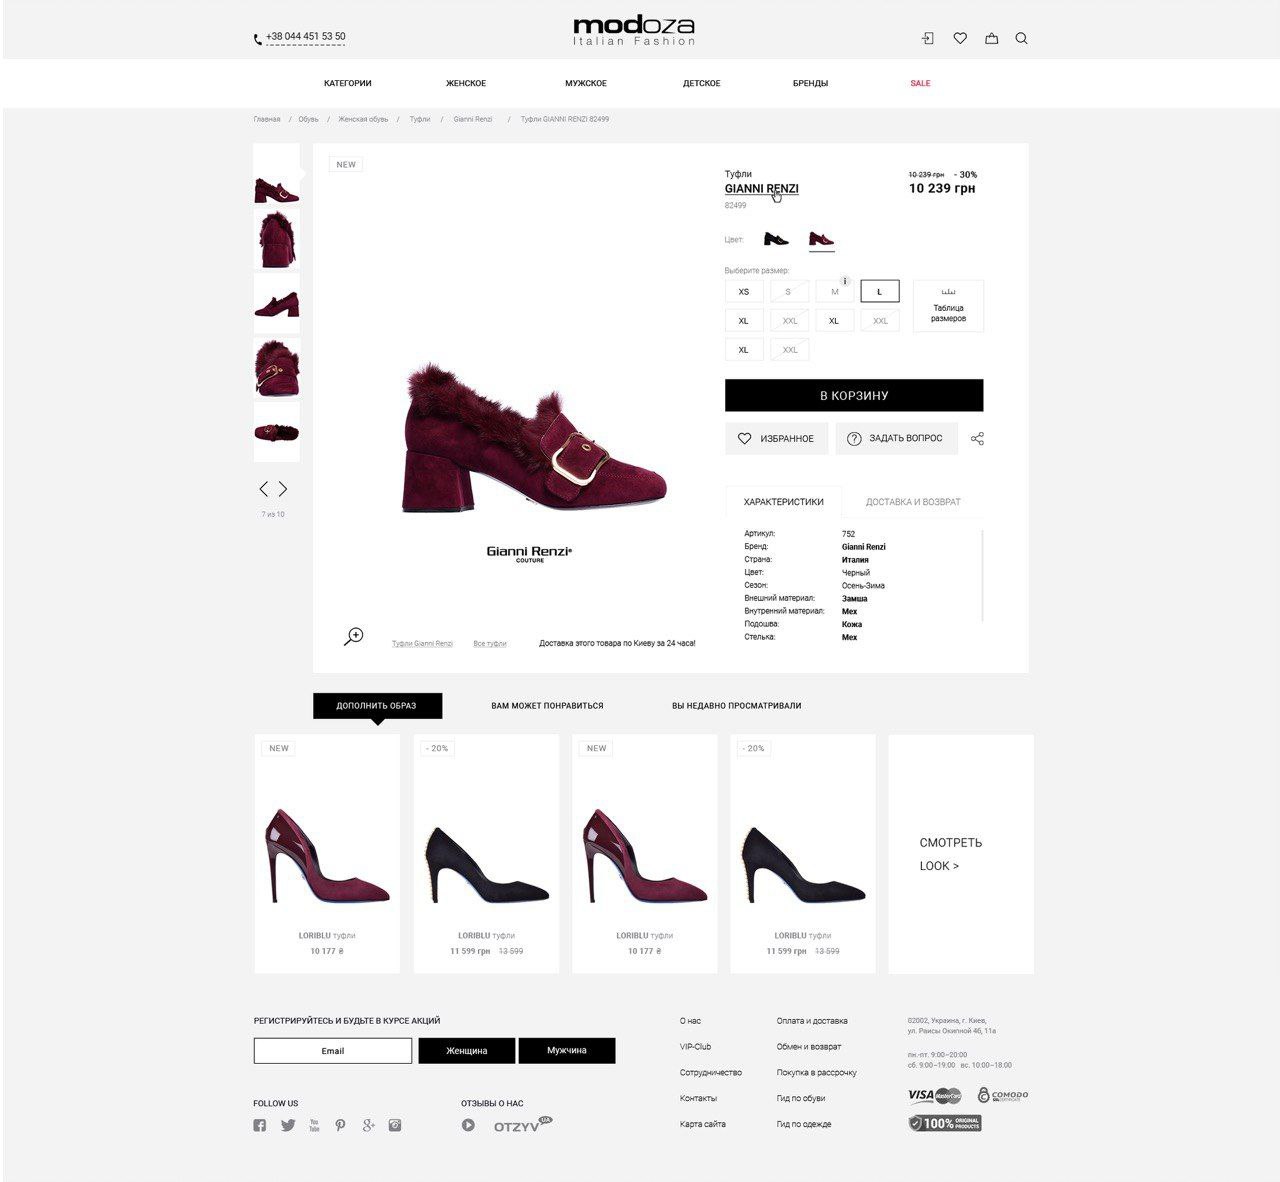Open the Twitter icon under Follow Us

[288, 1125]
